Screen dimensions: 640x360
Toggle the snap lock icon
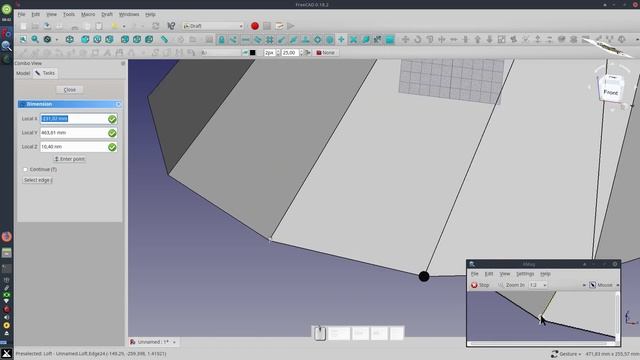click(221, 40)
